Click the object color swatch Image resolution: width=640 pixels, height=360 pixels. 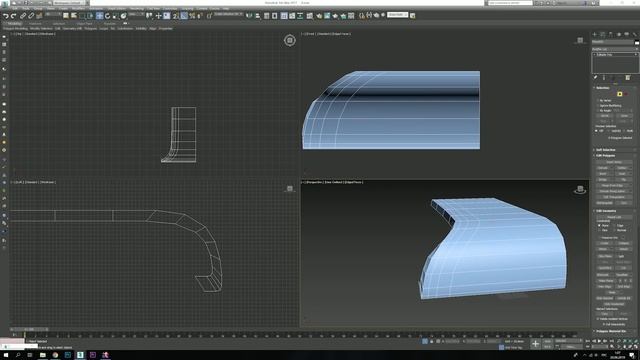tap(637, 42)
